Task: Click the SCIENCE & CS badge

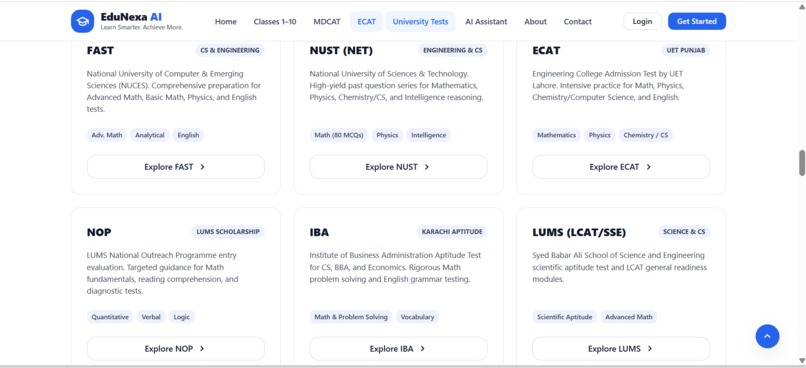Action: point(684,232)
